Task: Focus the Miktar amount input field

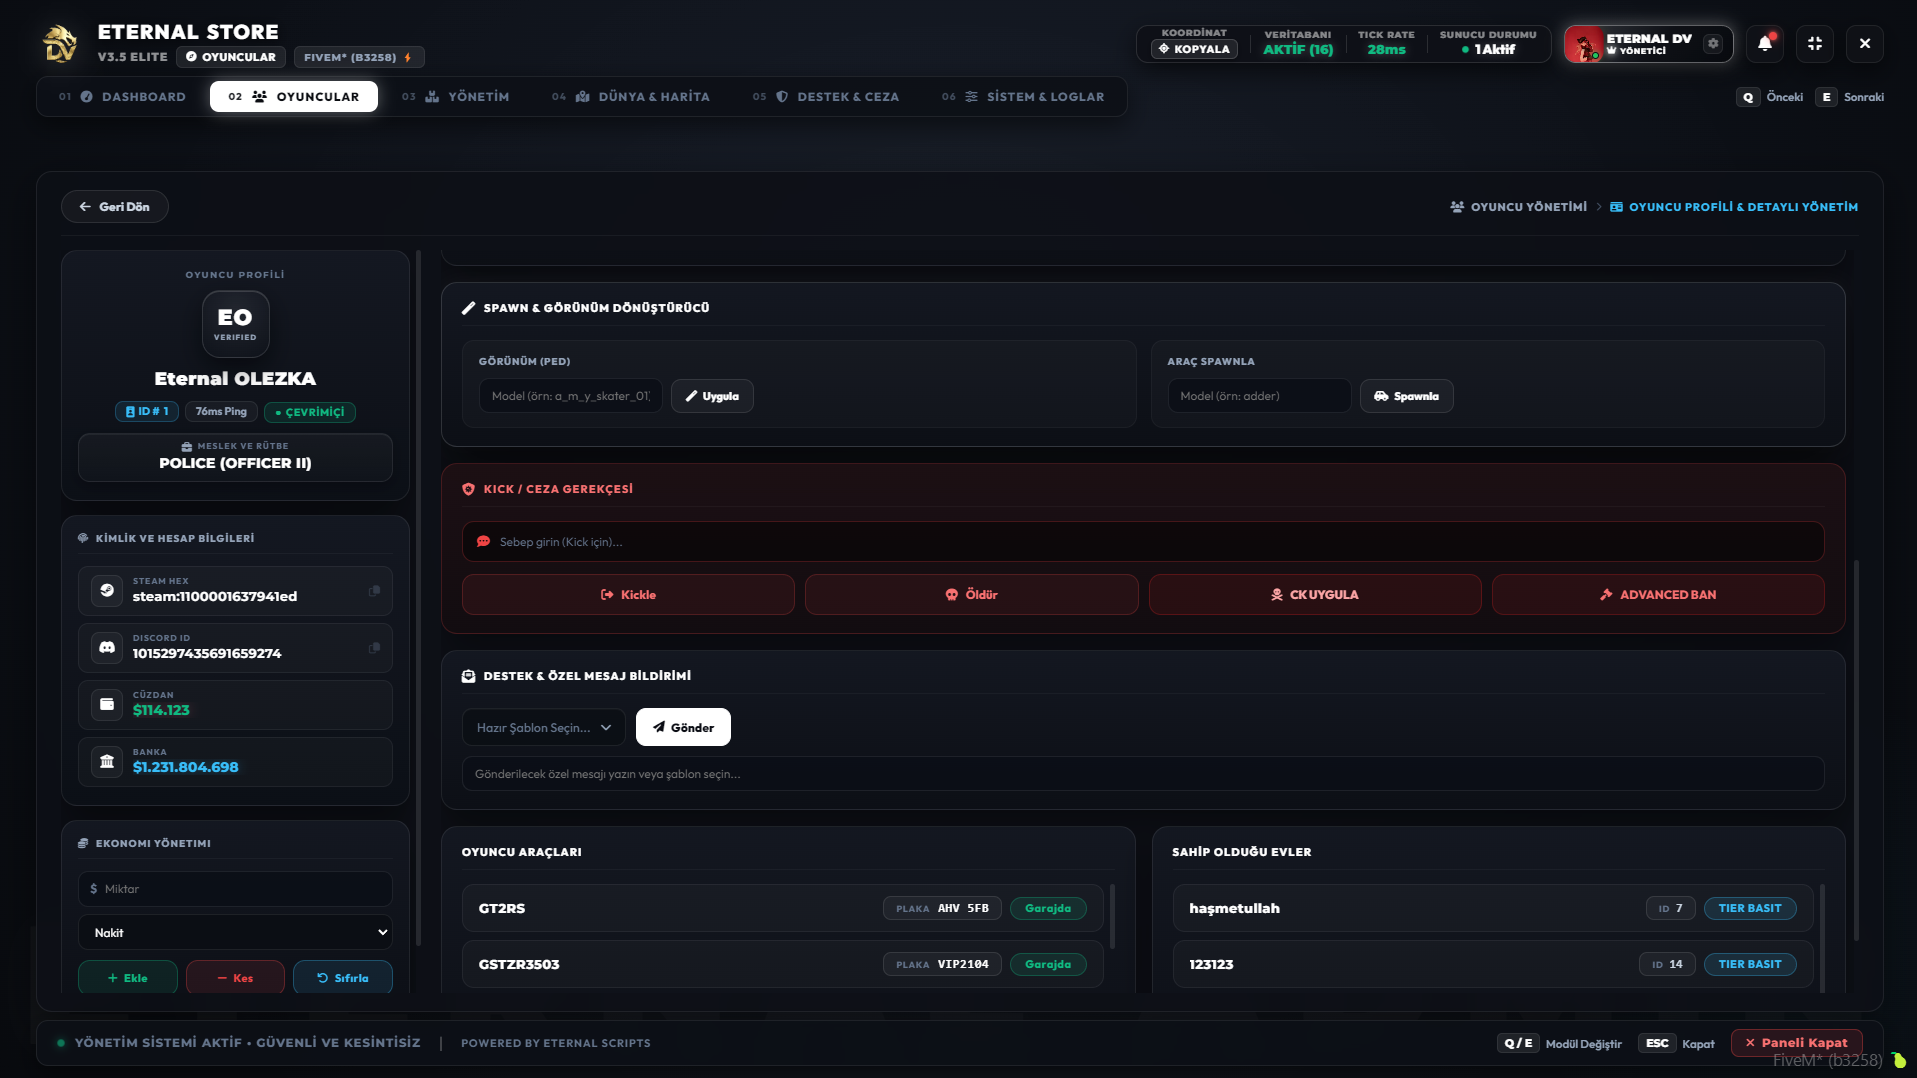Action: point(235,889)
